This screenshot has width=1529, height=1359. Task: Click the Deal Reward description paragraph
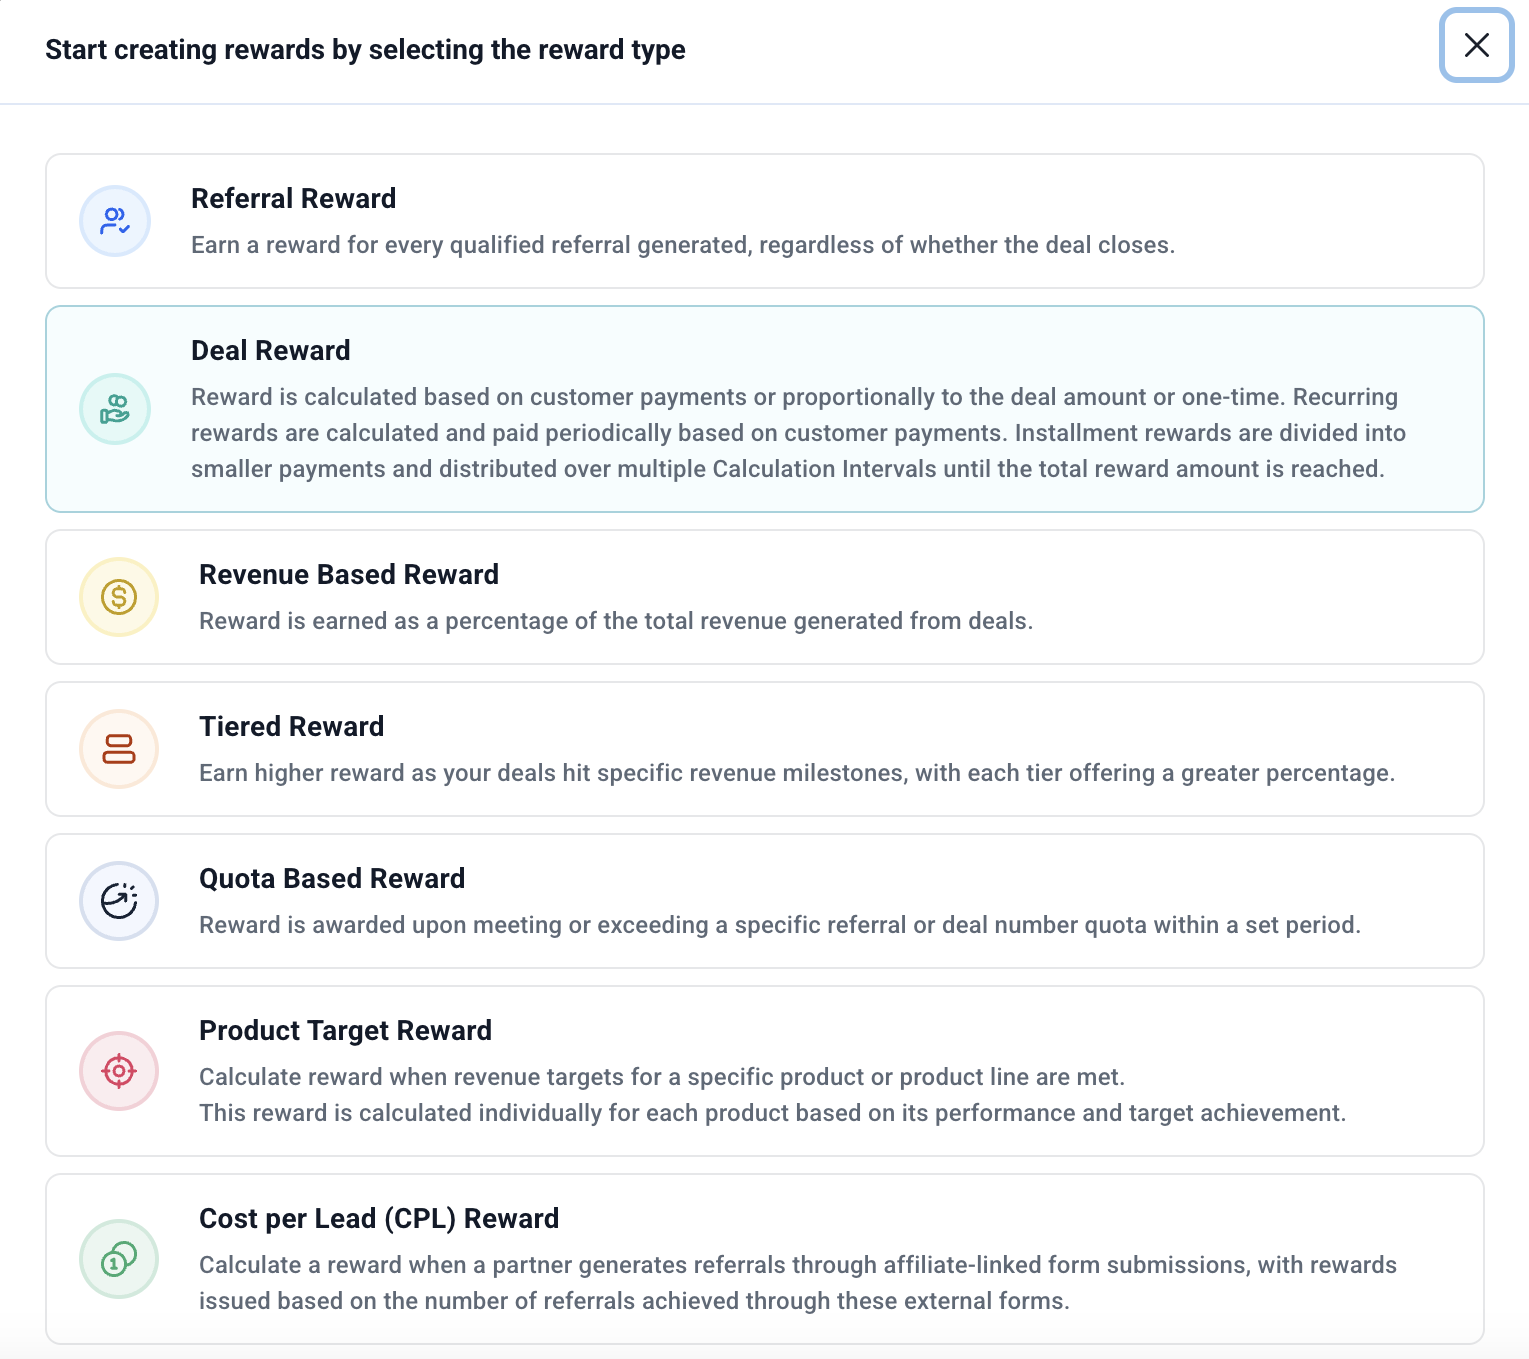[x=797, y=433]
